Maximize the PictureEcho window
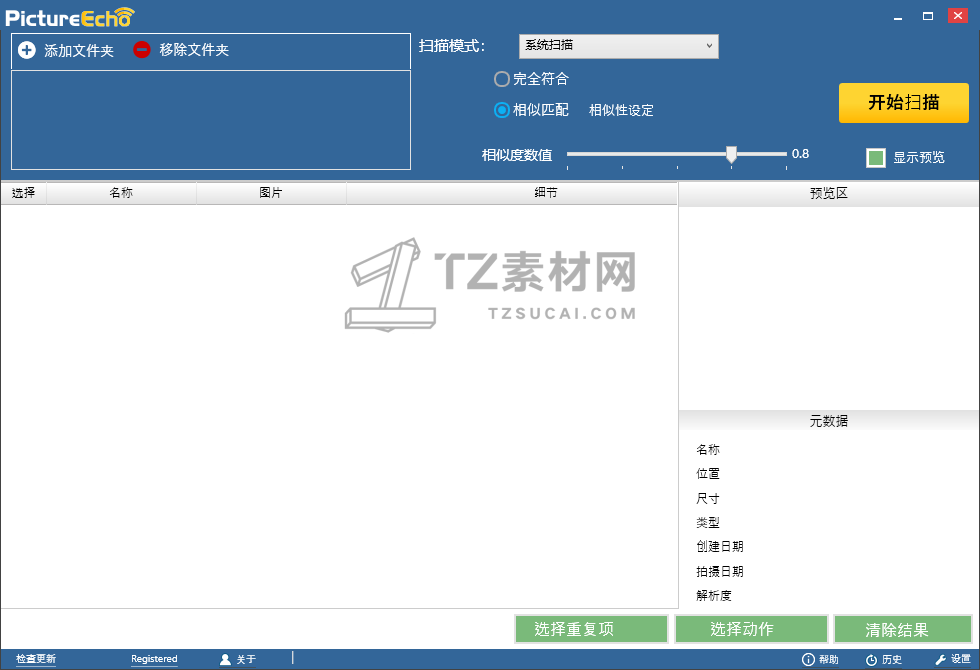Screen dimensions: 980x670 click(928, 16)
